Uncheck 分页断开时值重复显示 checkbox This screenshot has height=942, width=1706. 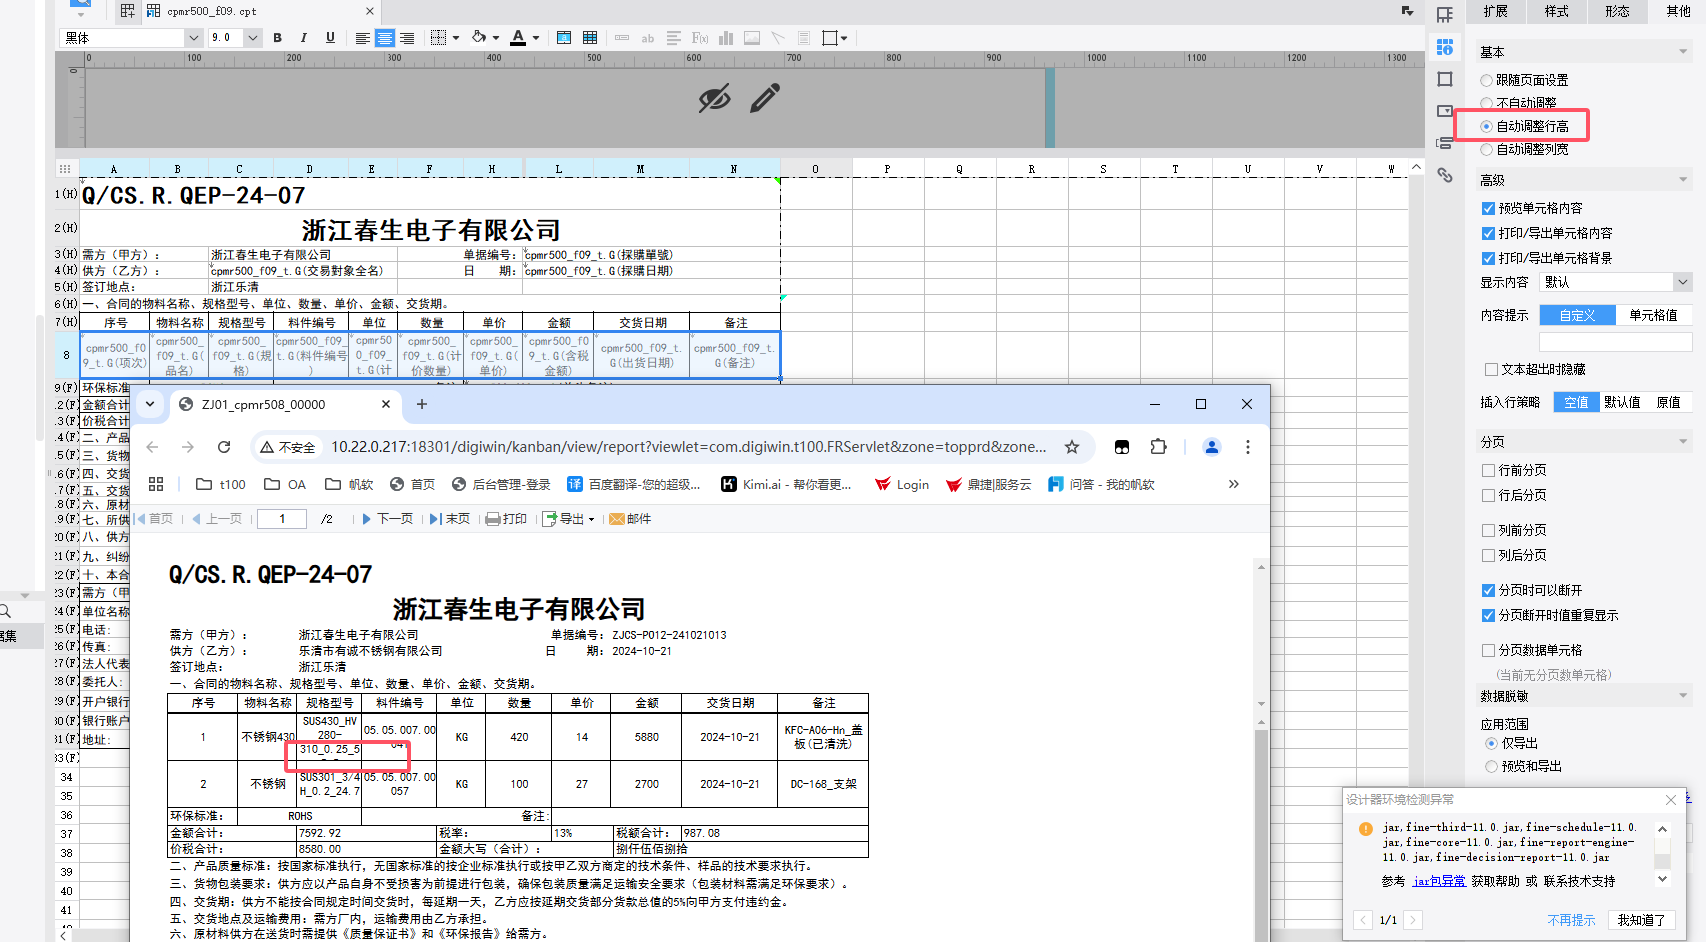click(x=1488, y=615)
